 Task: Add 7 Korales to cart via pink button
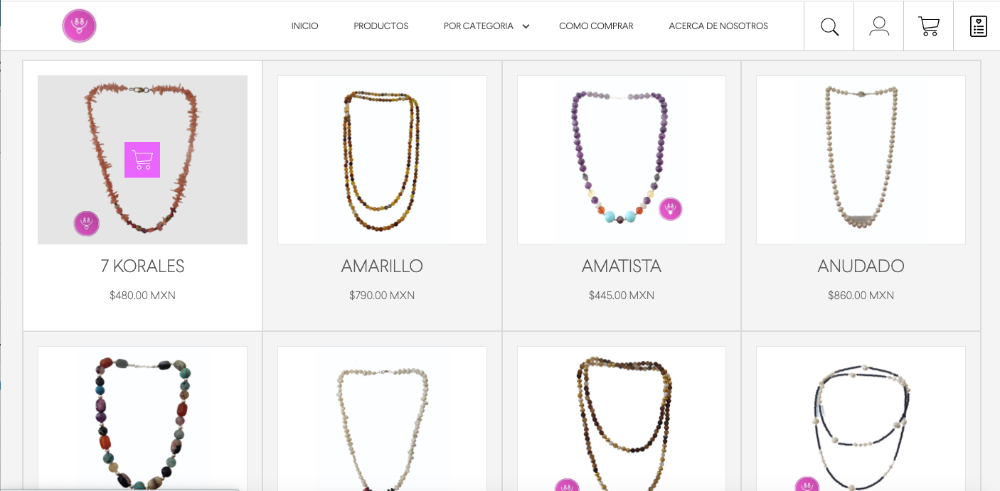tap(142, 159)
